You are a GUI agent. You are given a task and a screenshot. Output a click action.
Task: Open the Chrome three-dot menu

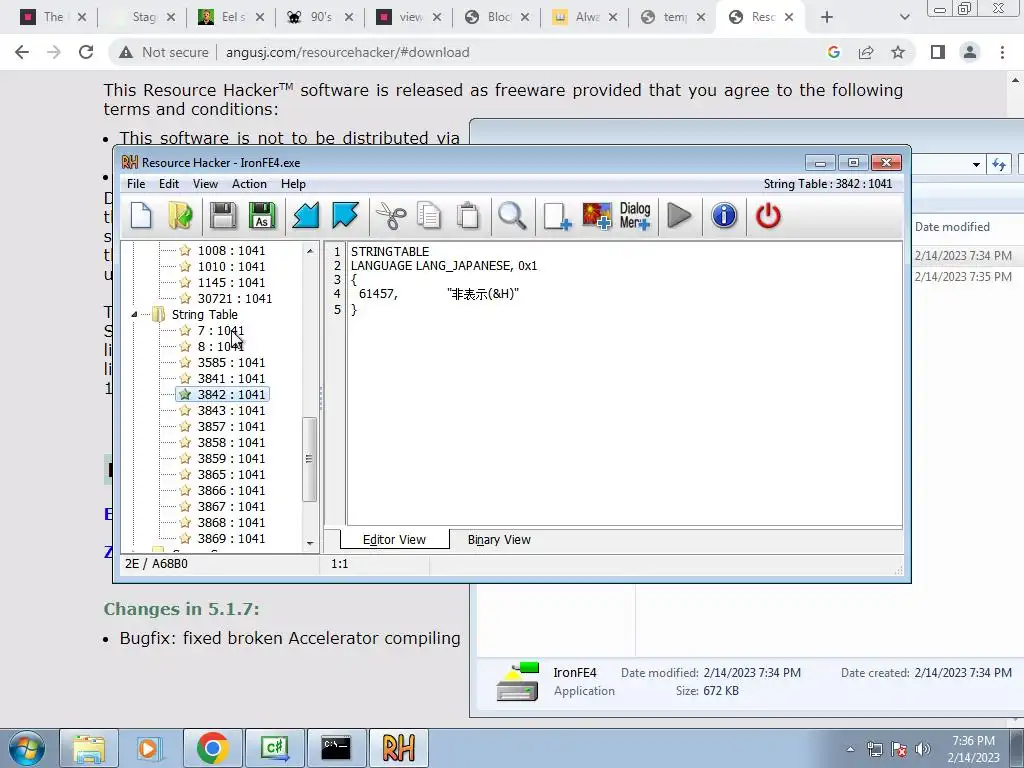pos(1002,52)
